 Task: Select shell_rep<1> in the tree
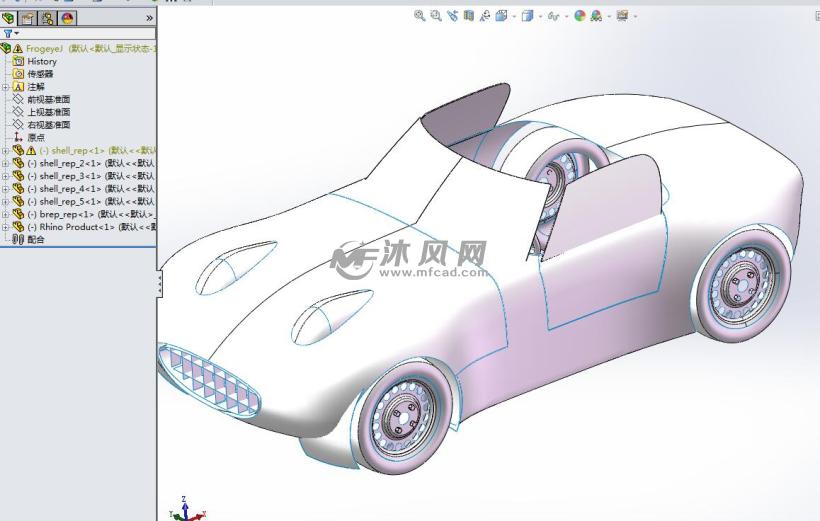click(97, 151)
